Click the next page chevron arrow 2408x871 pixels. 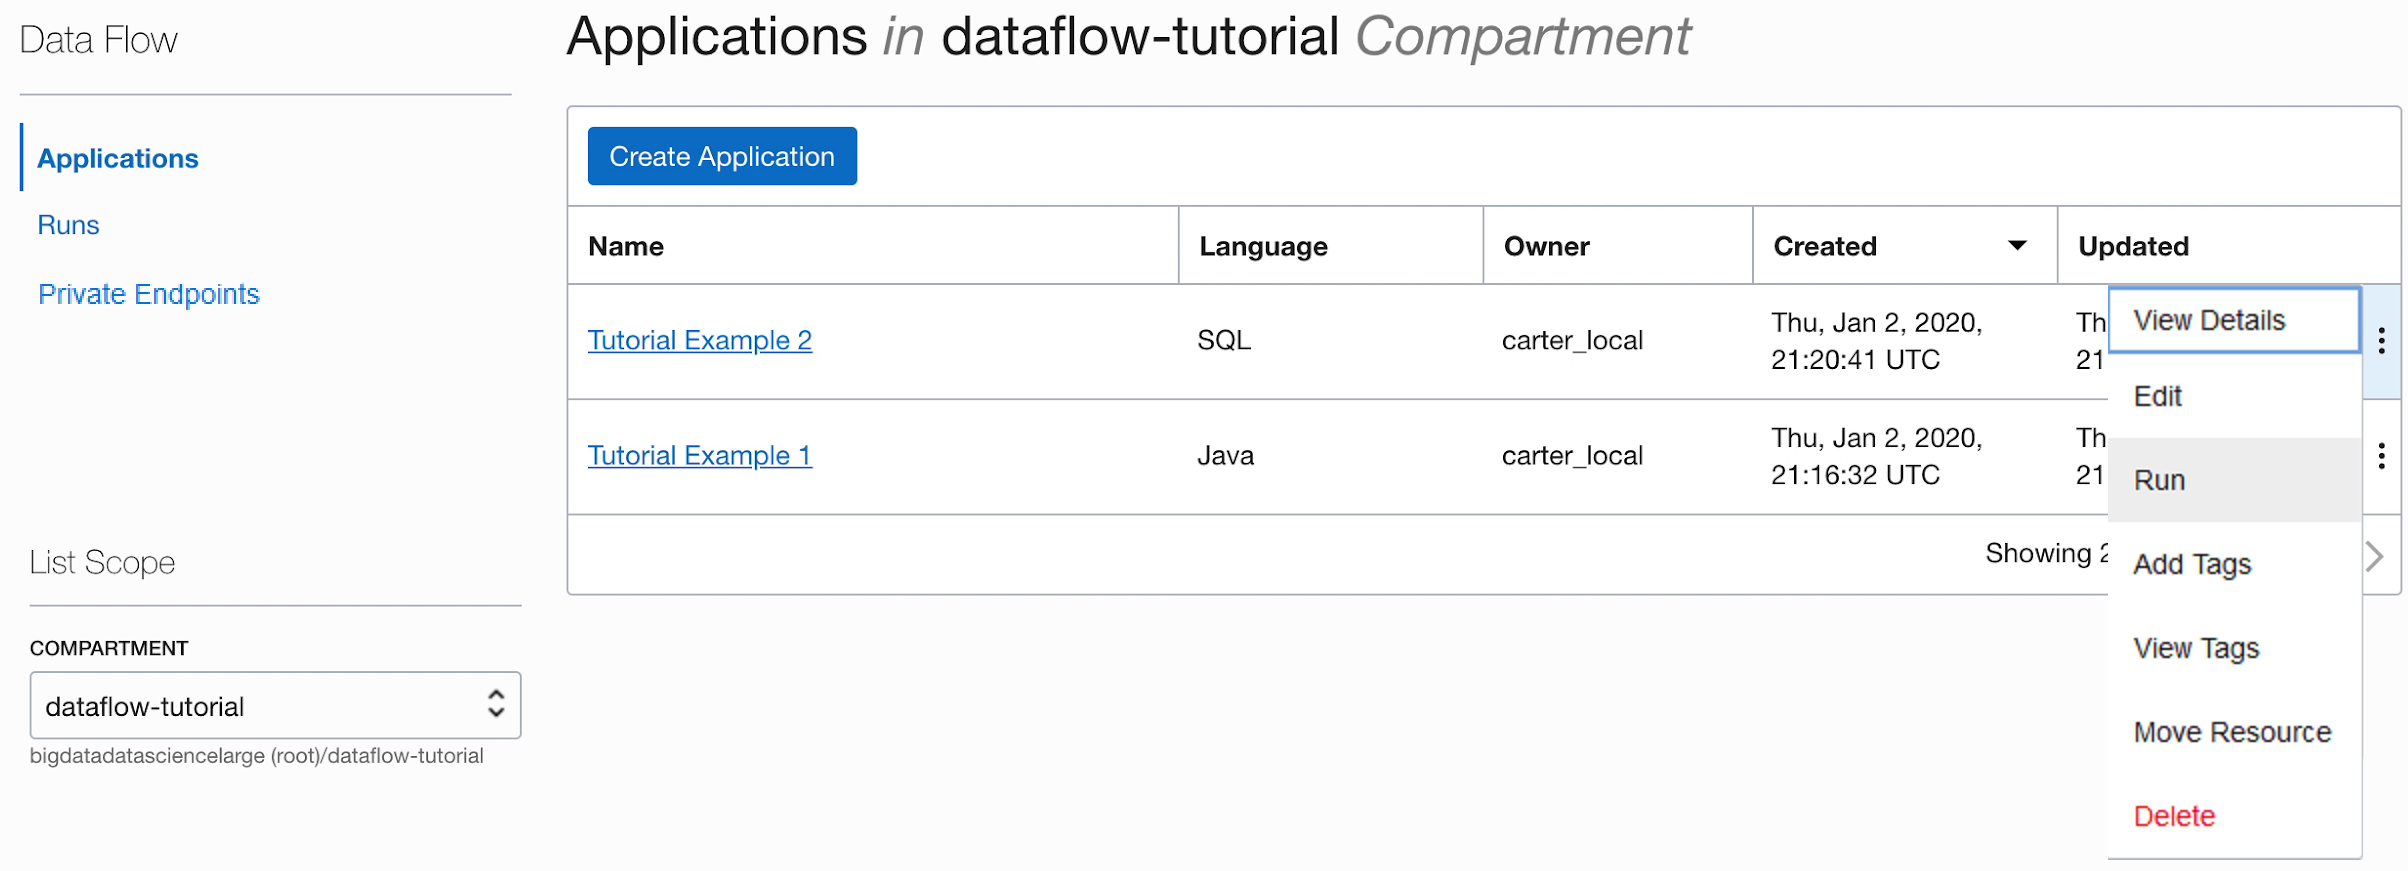point(2375,556)
